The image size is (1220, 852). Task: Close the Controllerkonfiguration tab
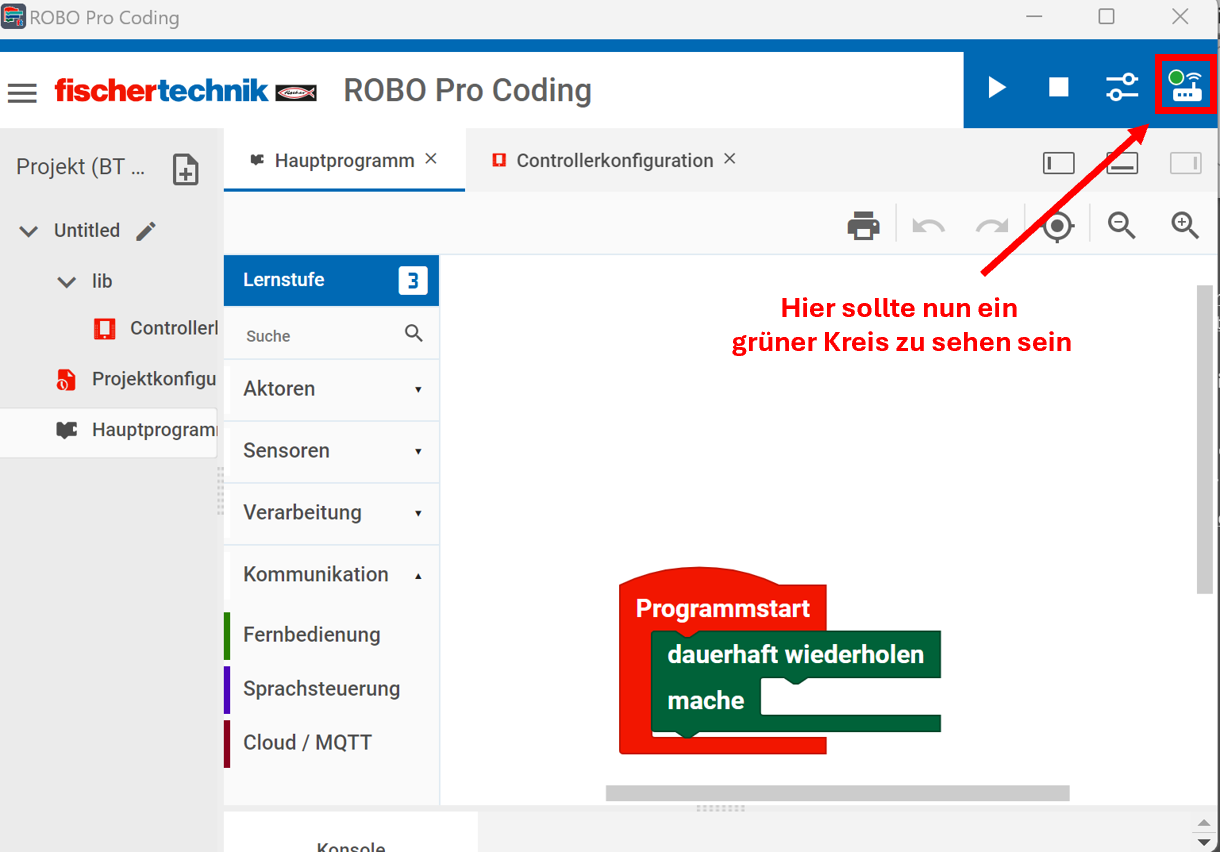pos(730,159)
